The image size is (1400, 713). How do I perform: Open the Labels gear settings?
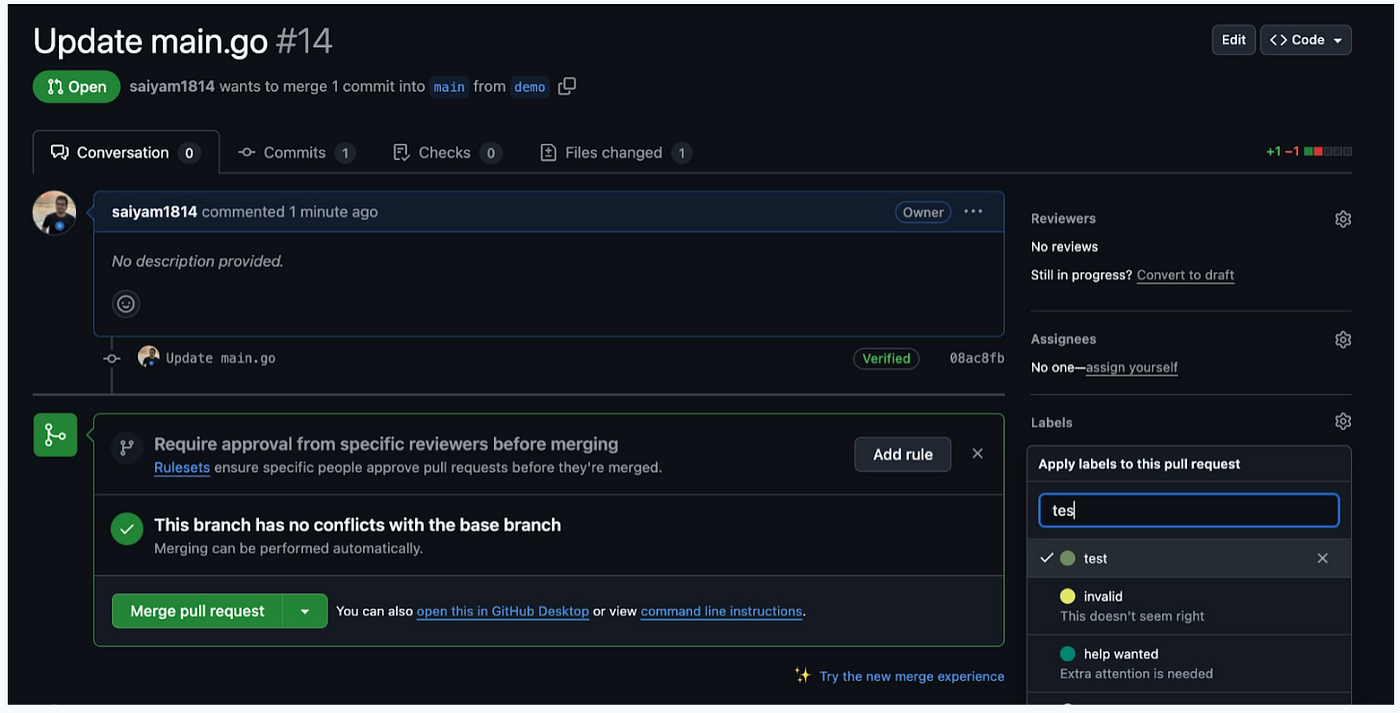coord(1343,422)
